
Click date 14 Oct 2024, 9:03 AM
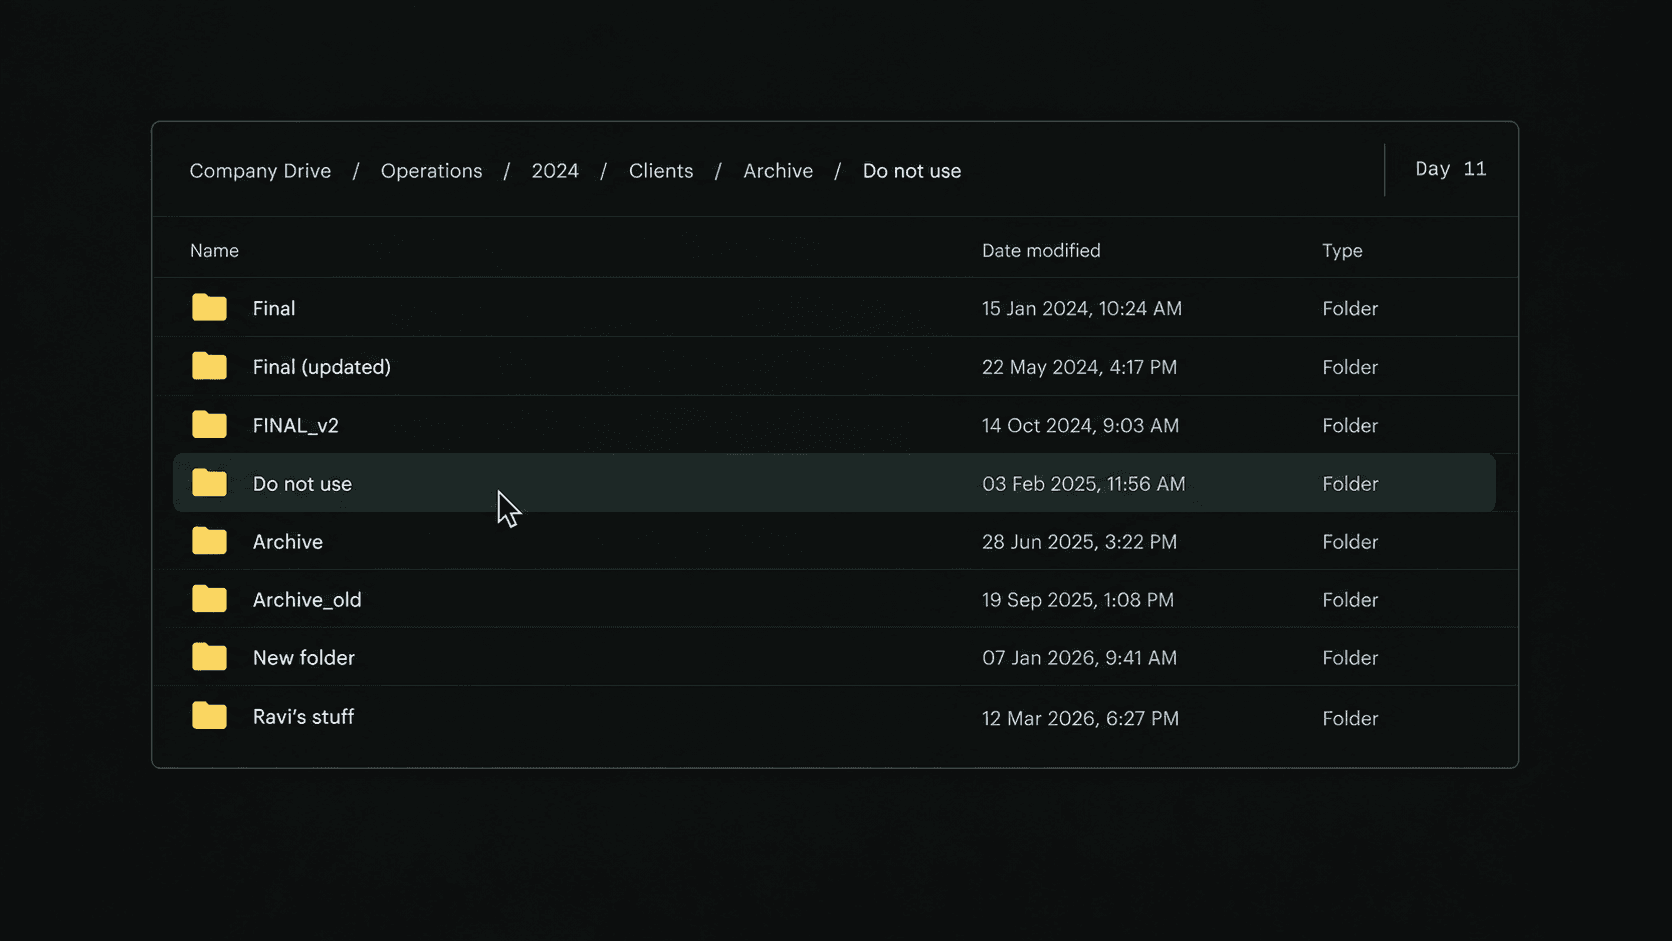pos(1081,426)
